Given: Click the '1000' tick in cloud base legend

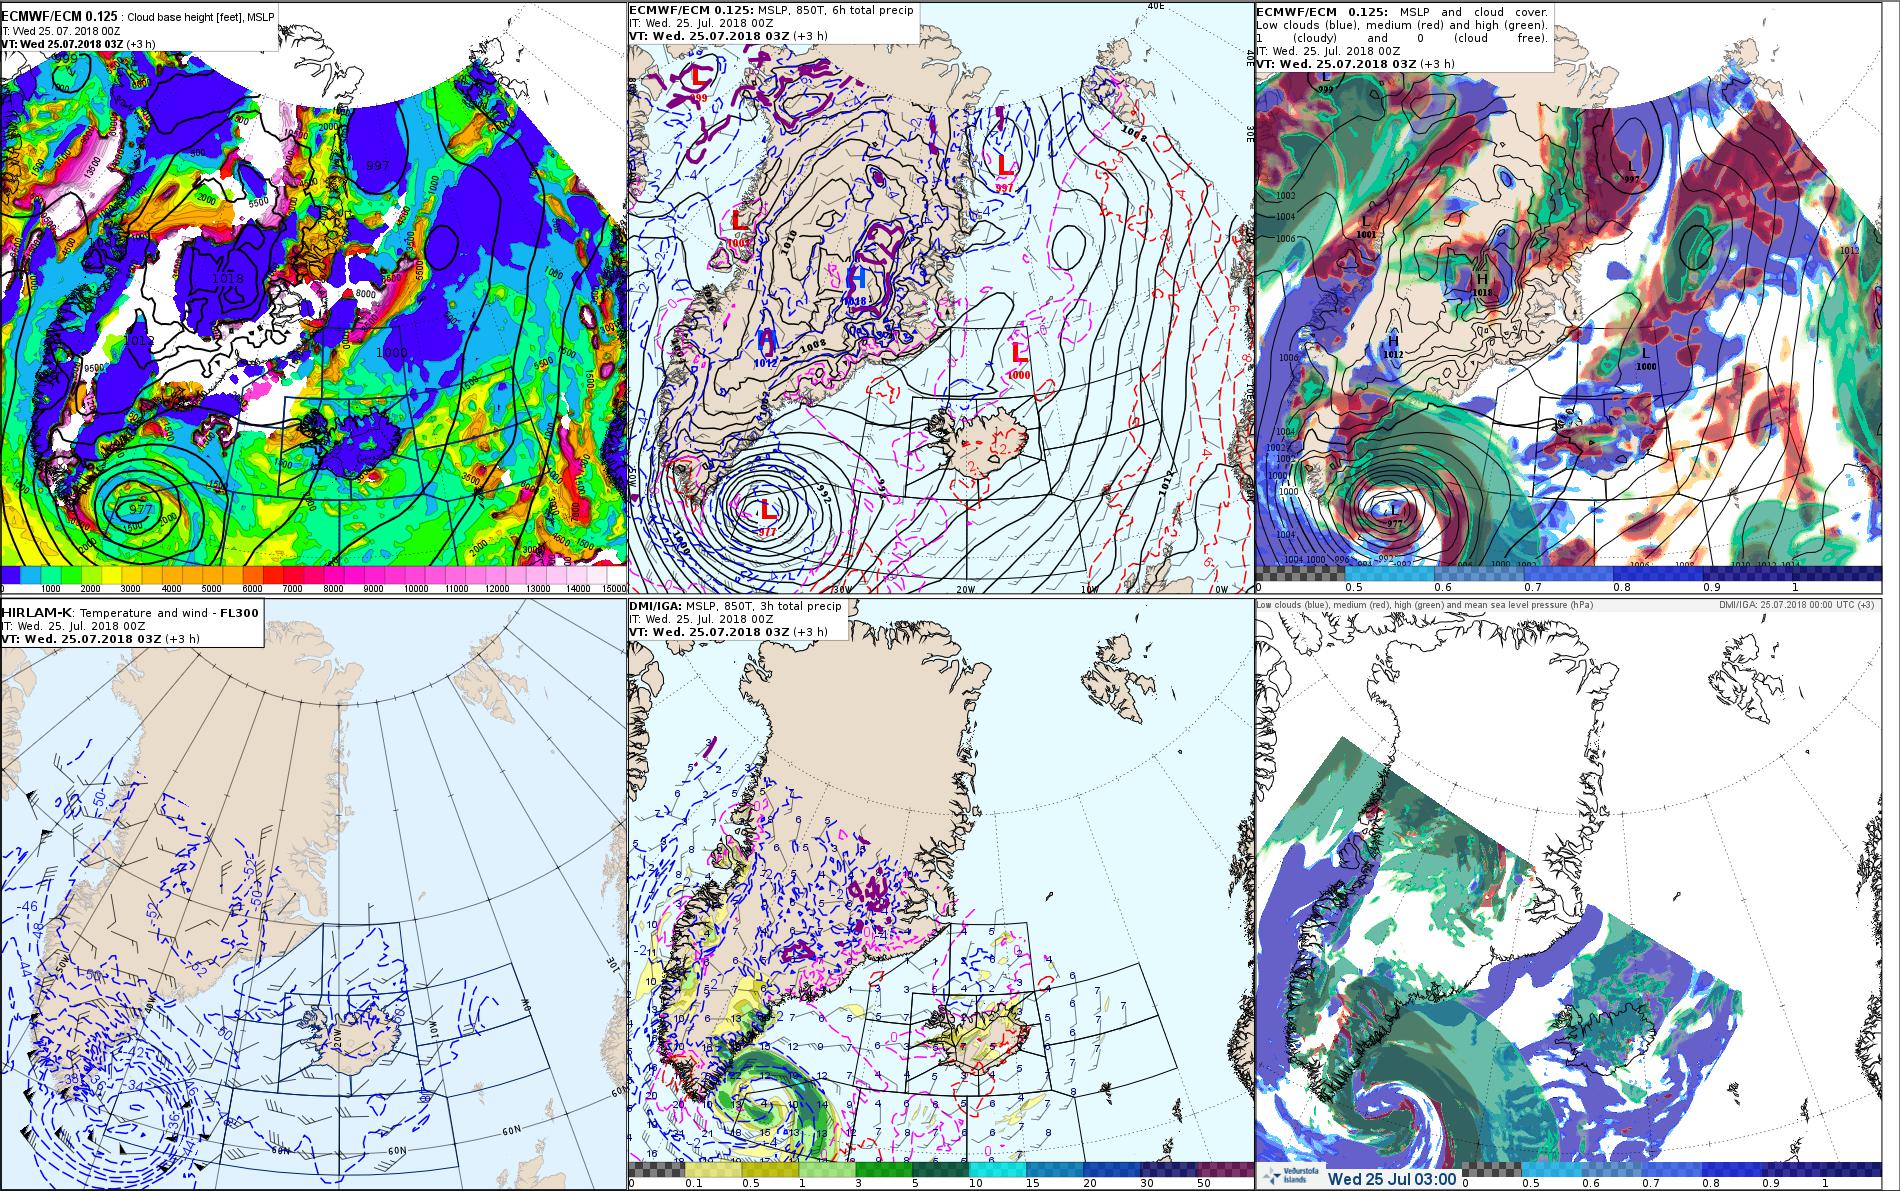Looking at the screenshot, I should (x=50, y=588).
